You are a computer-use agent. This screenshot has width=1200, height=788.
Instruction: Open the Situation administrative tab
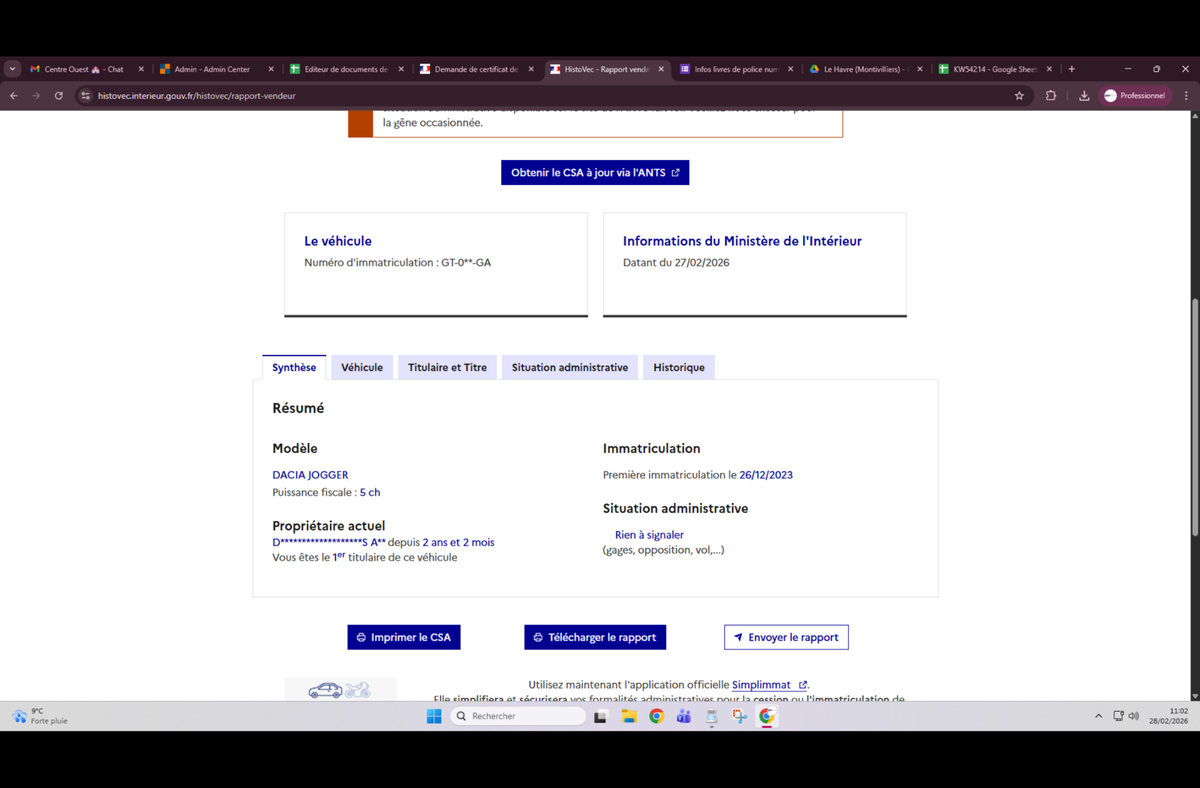tap(570, 368)
